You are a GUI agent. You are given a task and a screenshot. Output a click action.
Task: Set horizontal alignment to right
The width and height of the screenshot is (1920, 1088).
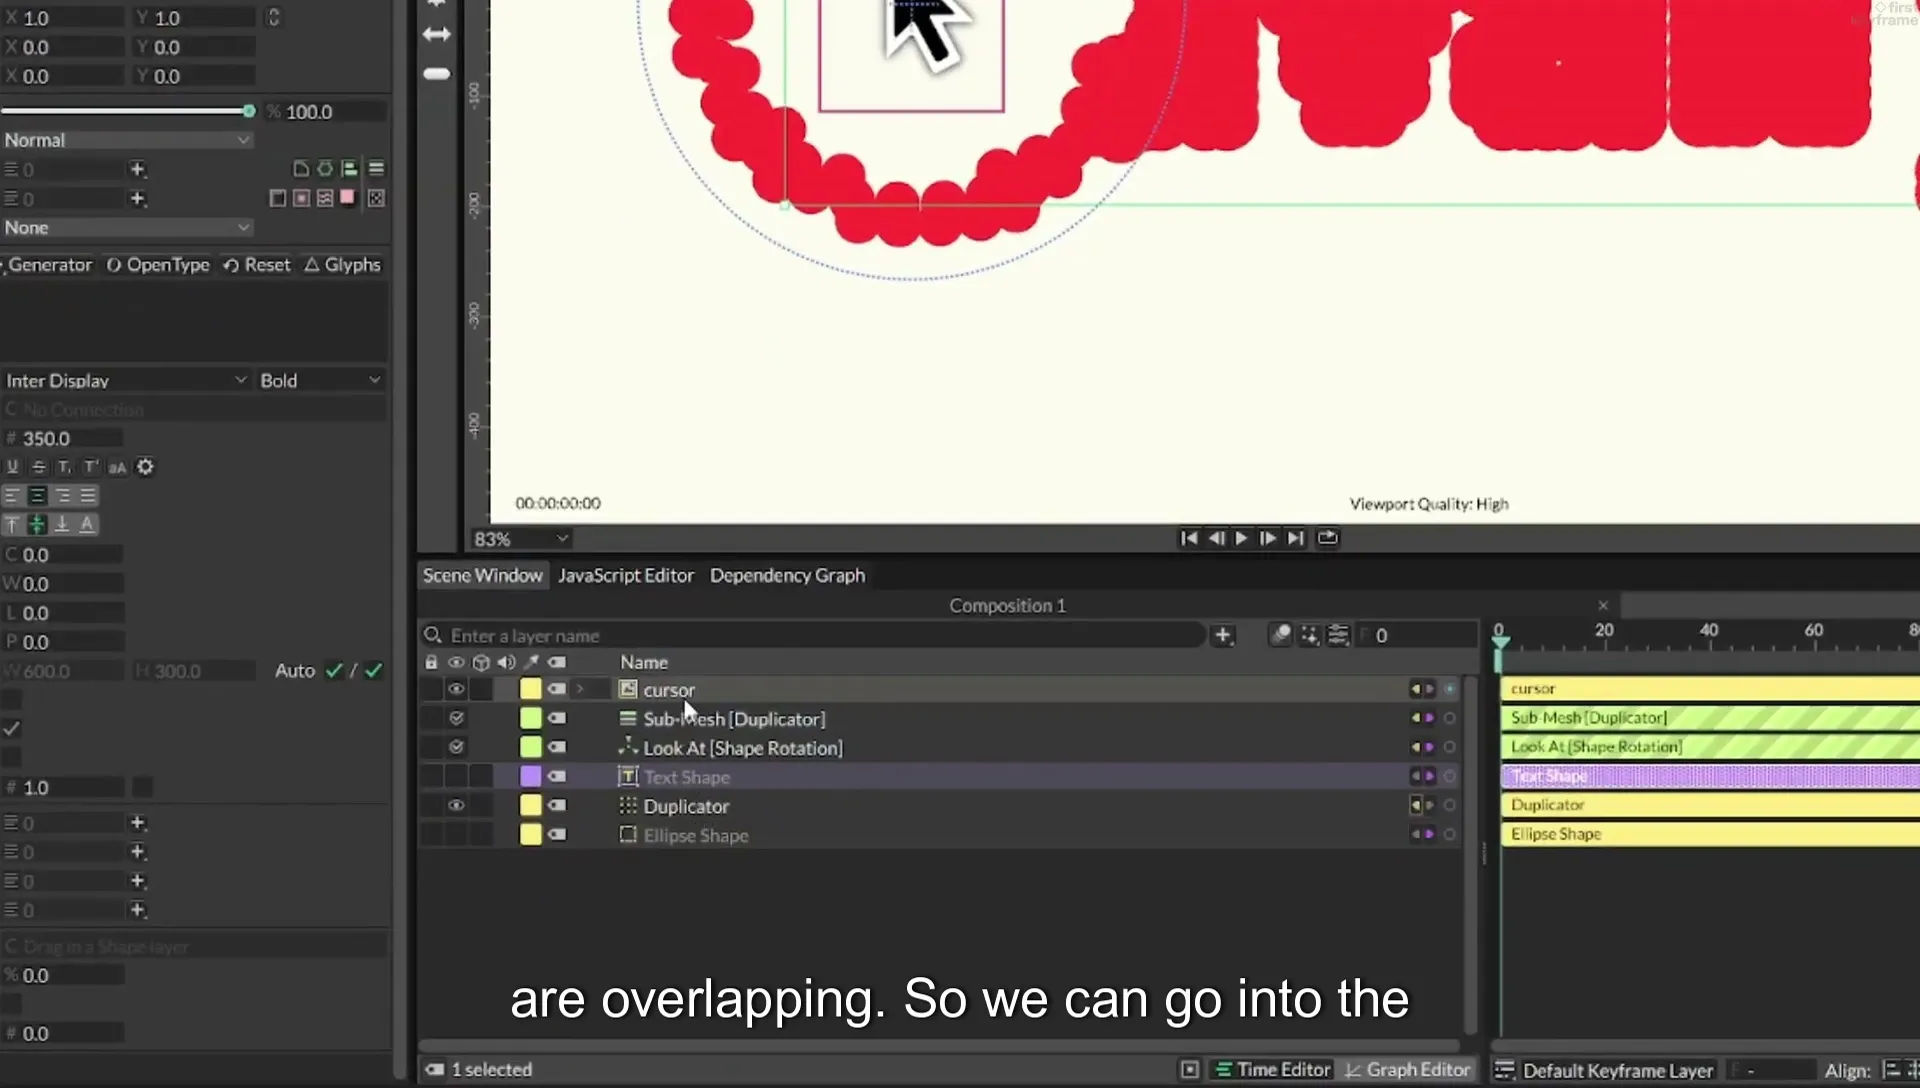point(63,496)
